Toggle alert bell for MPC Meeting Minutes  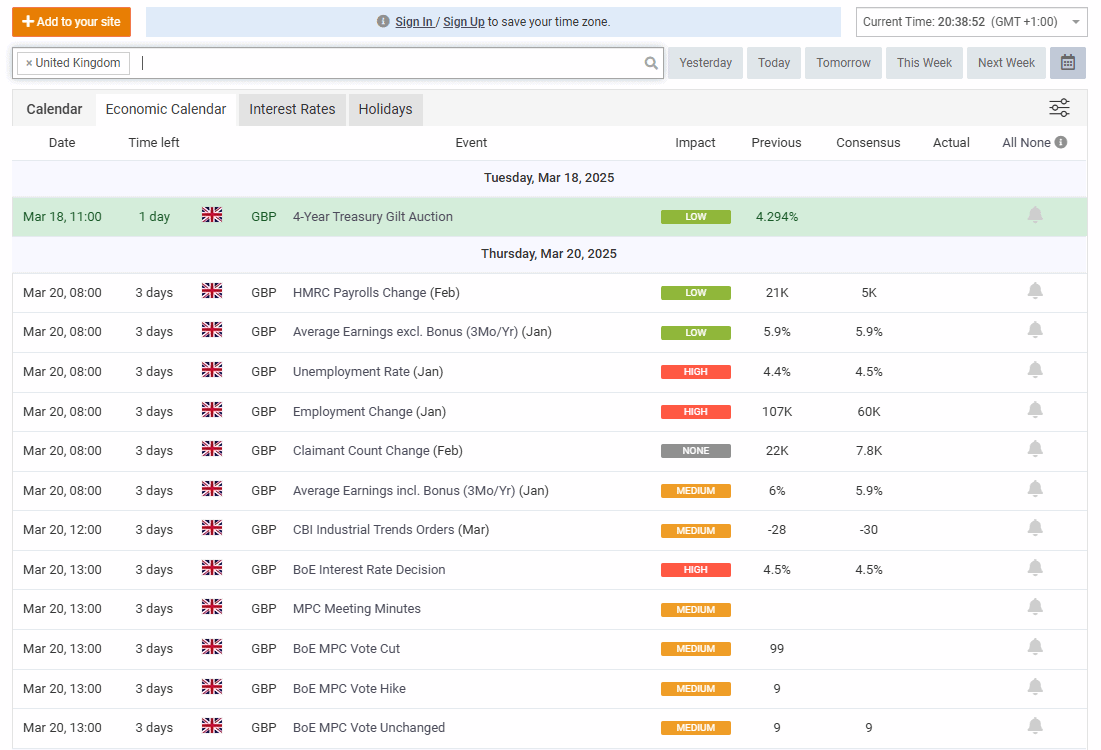(x=1035, y=607)
